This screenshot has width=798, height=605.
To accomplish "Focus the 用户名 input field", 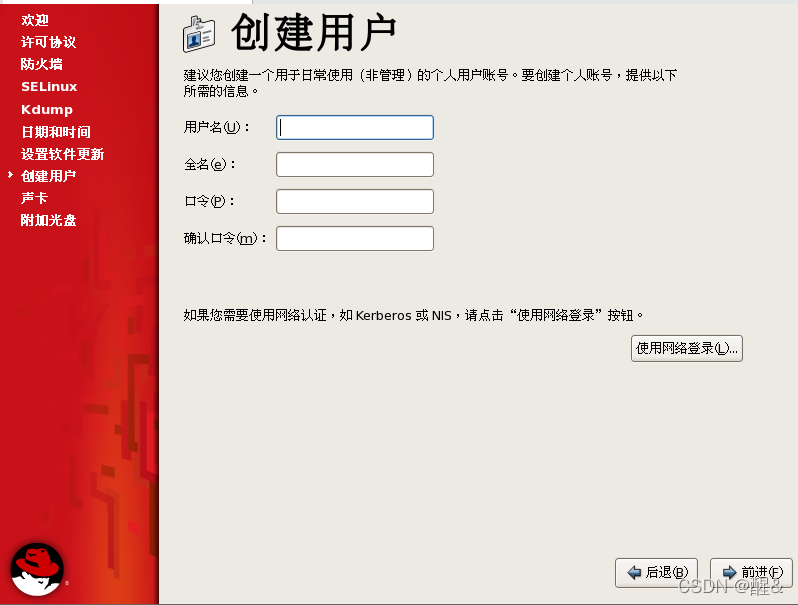I will 355,127.
